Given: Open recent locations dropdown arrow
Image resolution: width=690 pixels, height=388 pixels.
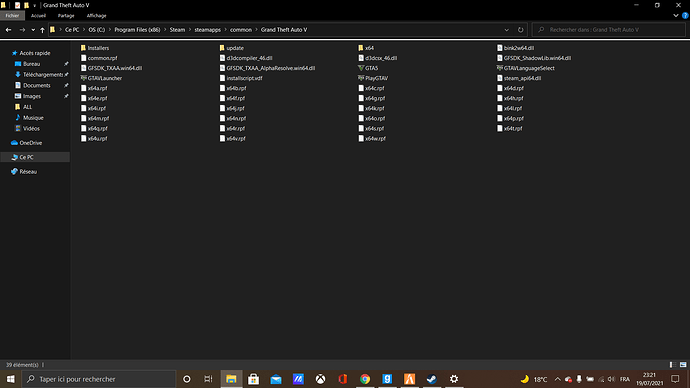Looking at the screenshot, I should (33, 30).
